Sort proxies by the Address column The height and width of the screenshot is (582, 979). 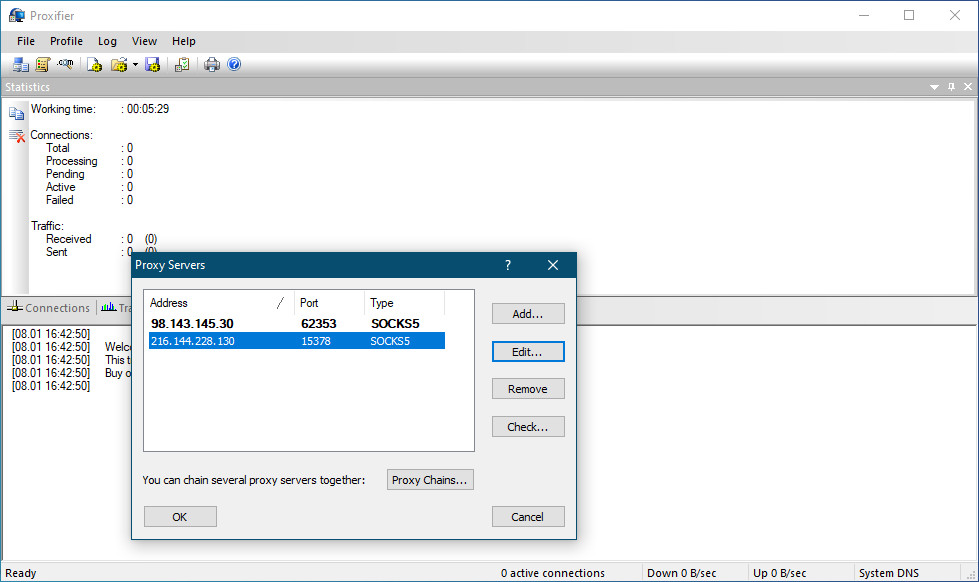[219, 303]
